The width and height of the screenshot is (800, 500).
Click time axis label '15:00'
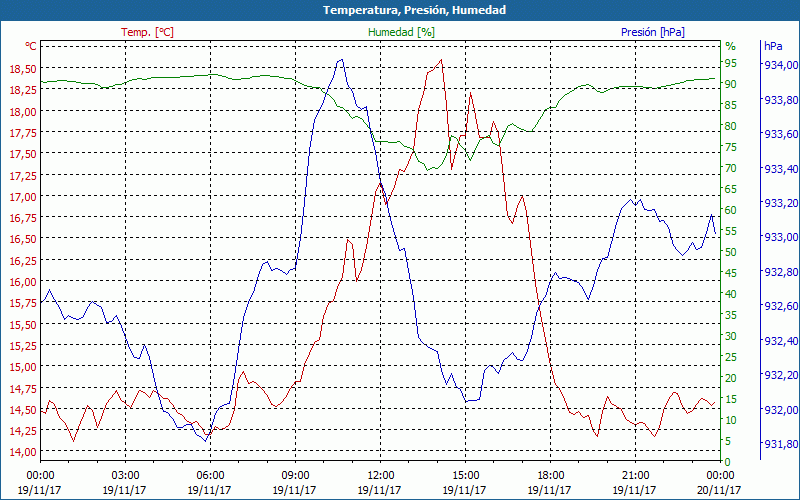point(465,476)
